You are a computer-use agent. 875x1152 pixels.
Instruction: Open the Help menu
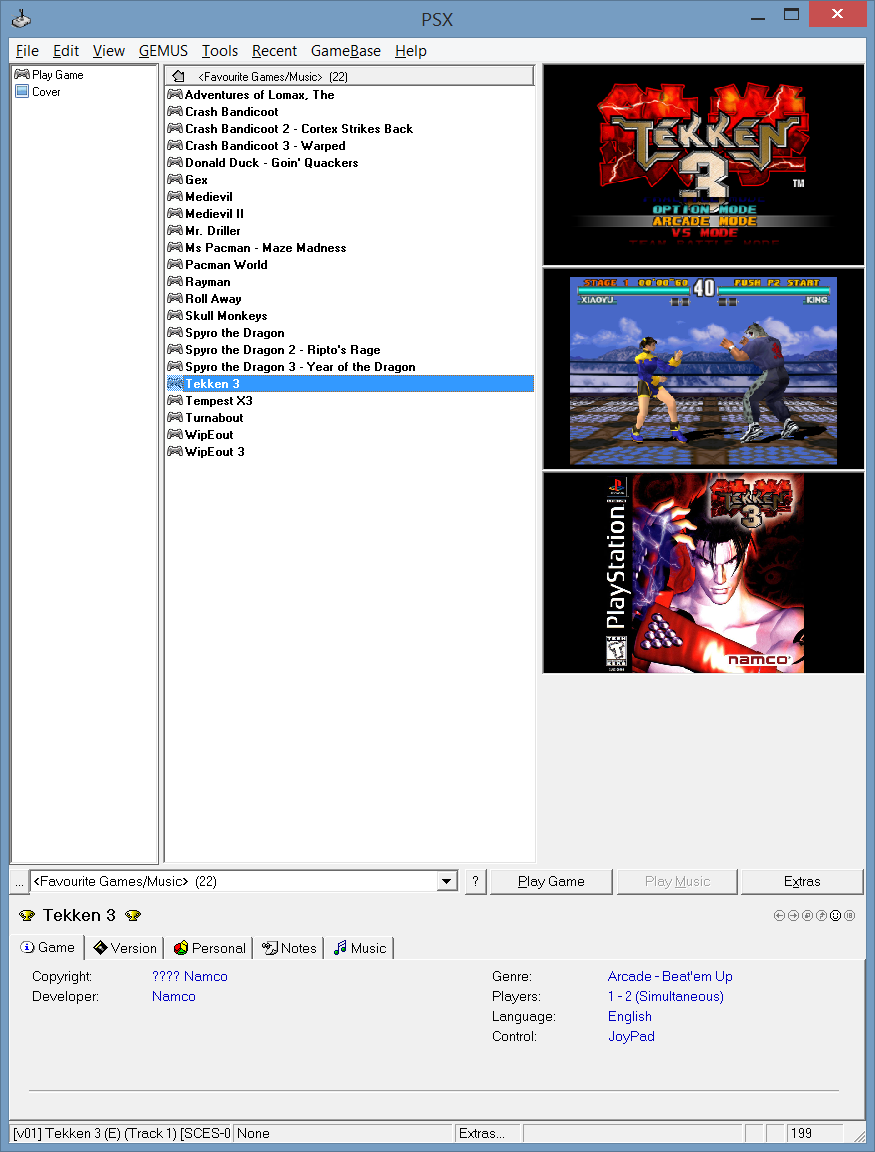coord(411,51)
